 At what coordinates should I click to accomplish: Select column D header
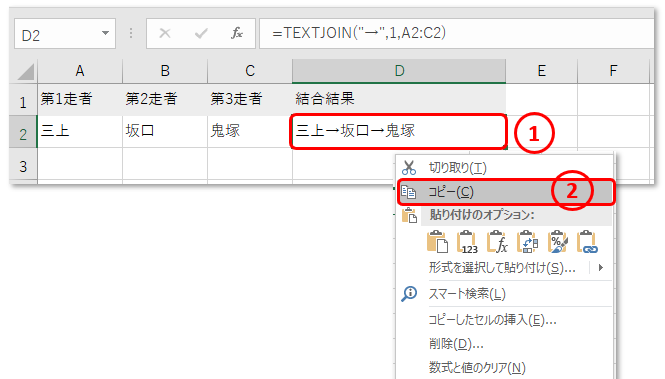pos(399,71)
